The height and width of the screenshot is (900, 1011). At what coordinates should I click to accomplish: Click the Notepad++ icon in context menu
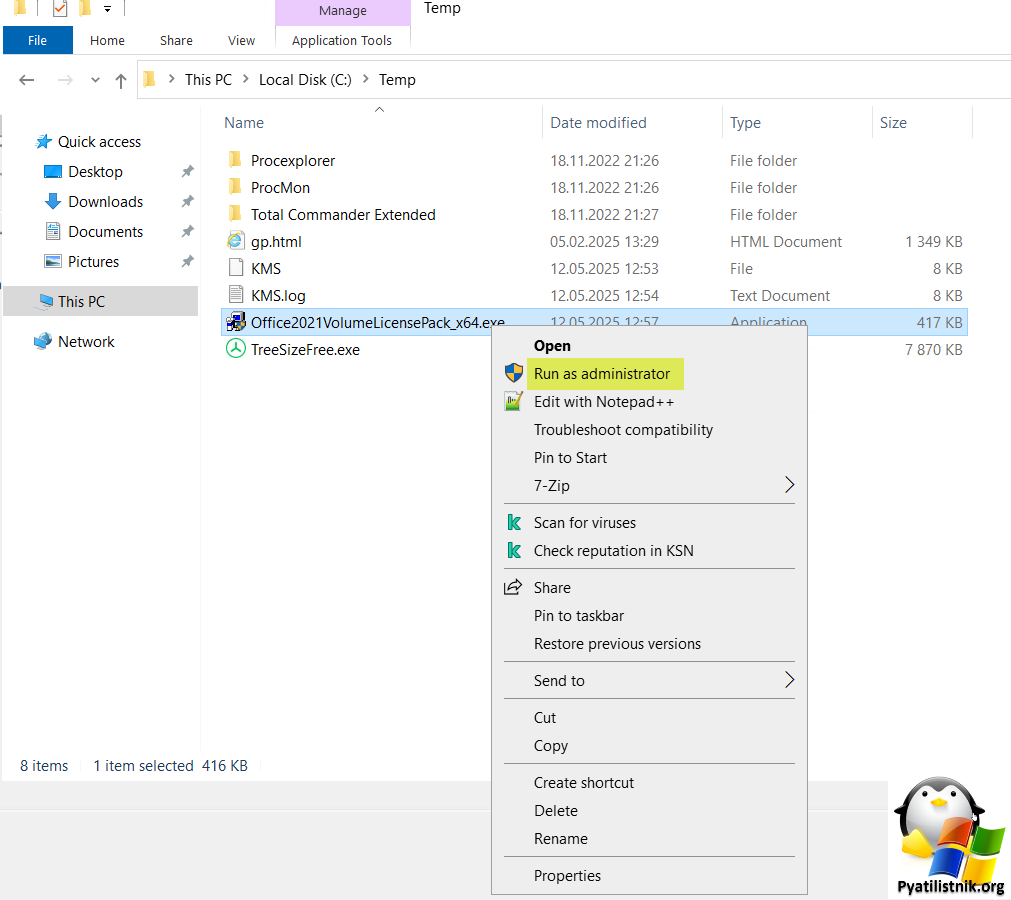click(x=513, y=402)
